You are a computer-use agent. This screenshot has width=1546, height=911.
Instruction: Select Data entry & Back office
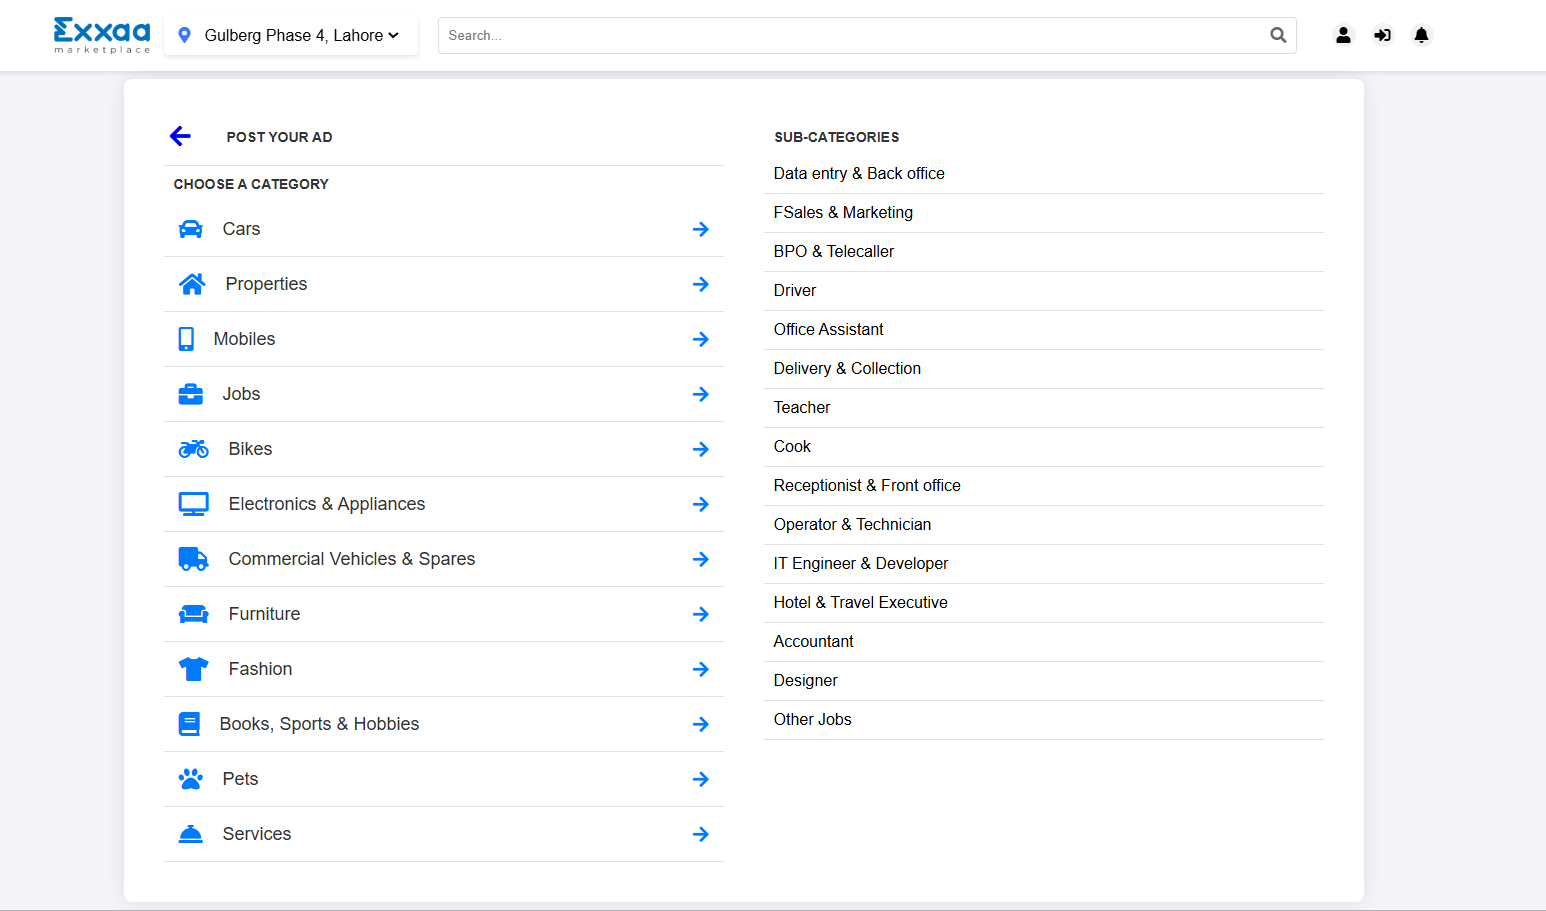[x=858, y=174]
